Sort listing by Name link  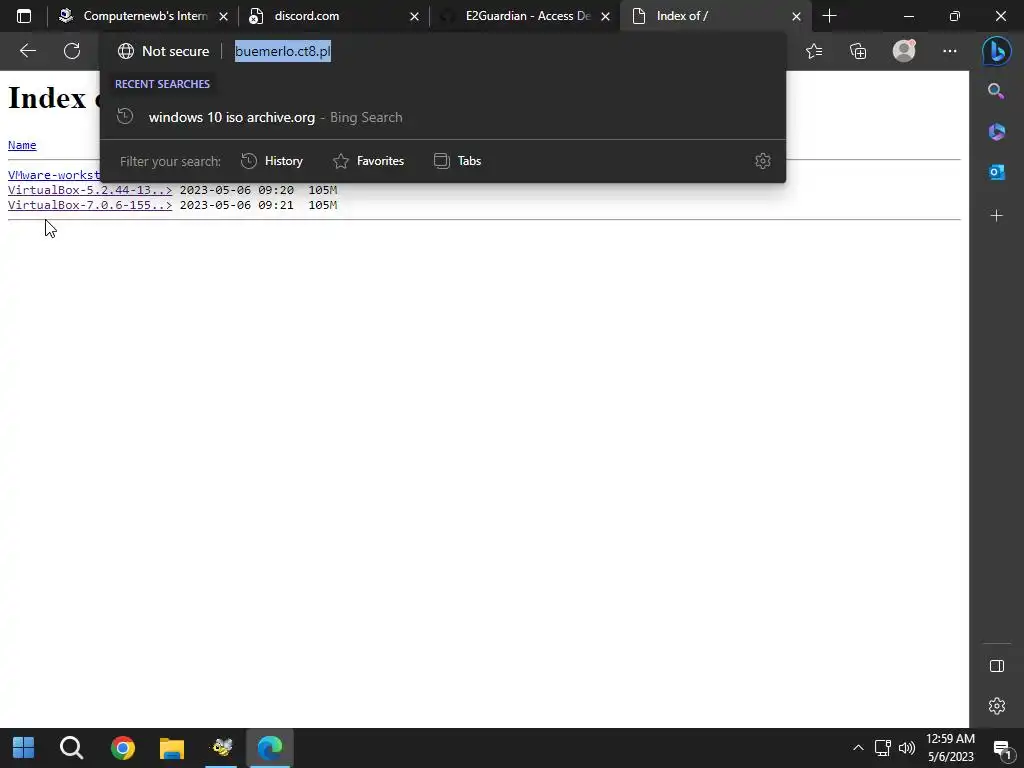tap(22, 145)
